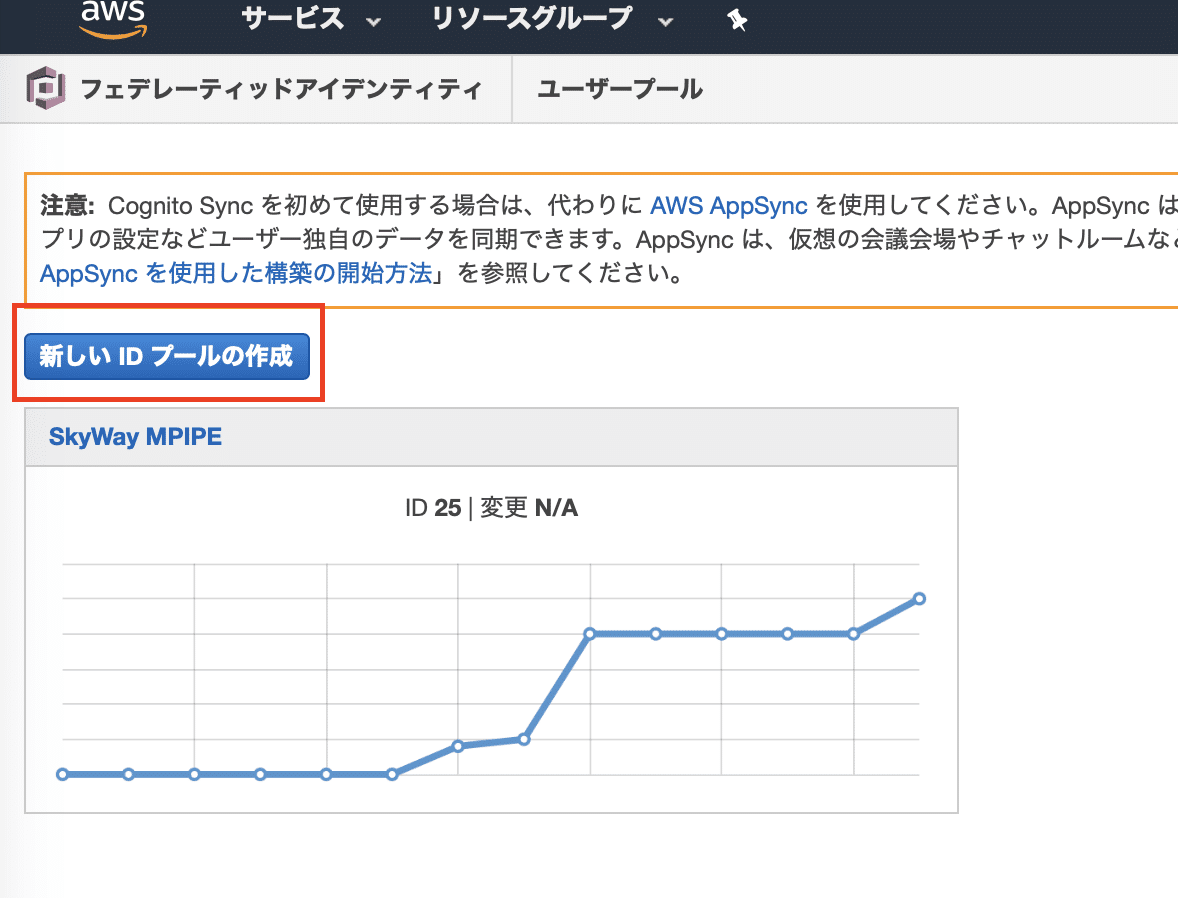The image size is (1178, 898).
Task: Click the 新しい ID プールの作成 button
Action: point(166,356)
